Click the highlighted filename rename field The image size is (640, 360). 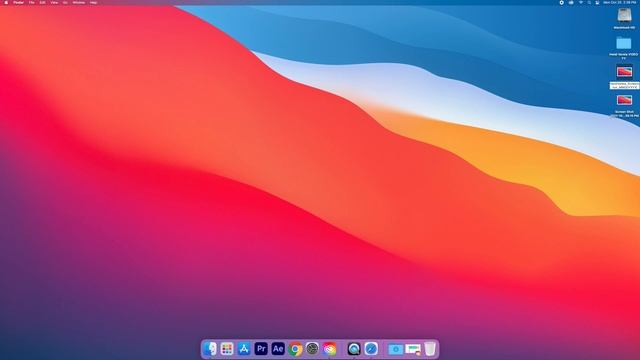pyautogui.click(x=624, y=85)
